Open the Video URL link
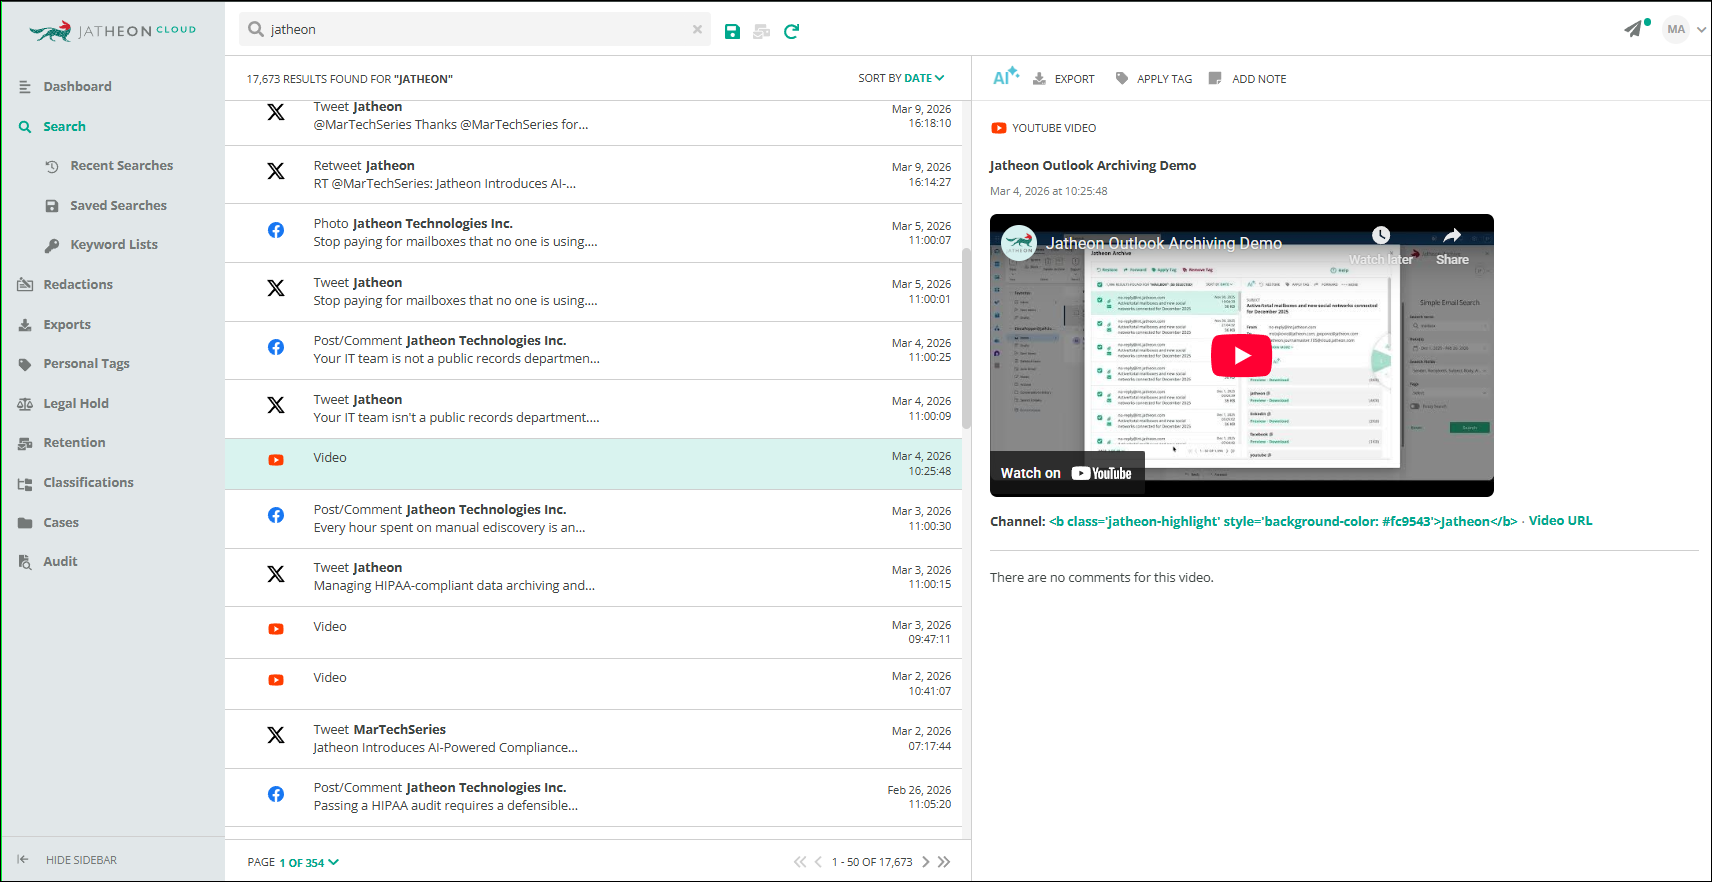 [x=1560, y=521]
